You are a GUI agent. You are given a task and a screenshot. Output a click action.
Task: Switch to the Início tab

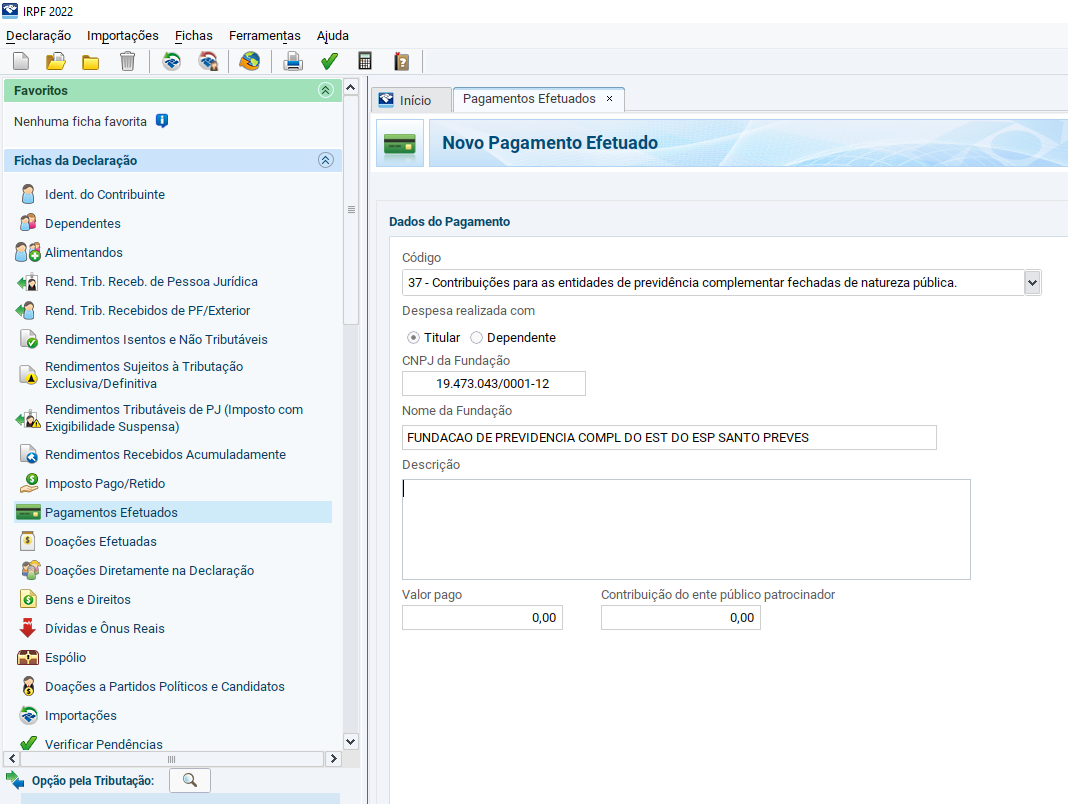405,100
